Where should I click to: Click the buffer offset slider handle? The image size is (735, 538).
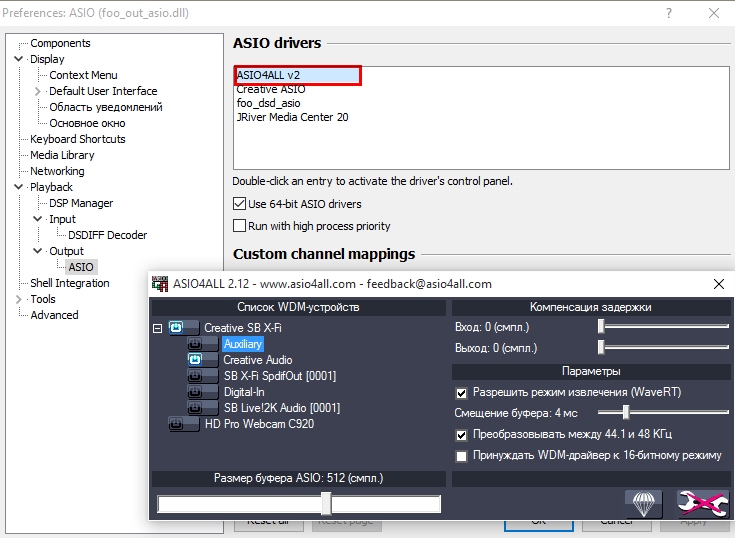pos(626,412)
